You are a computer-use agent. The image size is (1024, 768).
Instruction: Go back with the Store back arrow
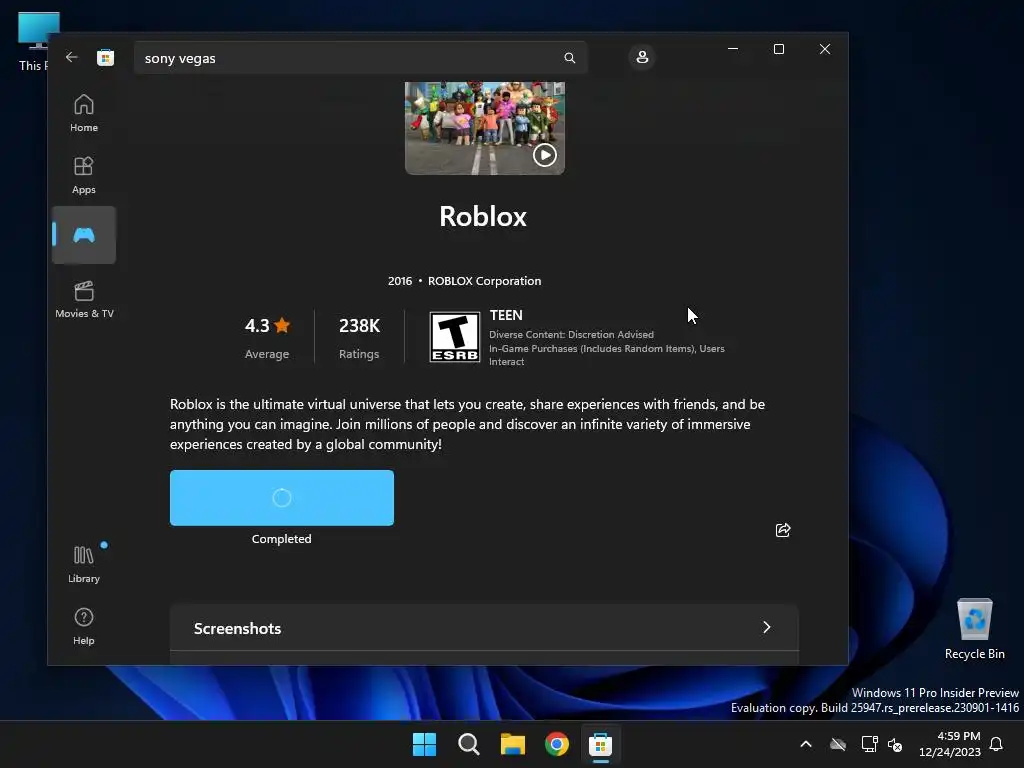coord(72,57)
